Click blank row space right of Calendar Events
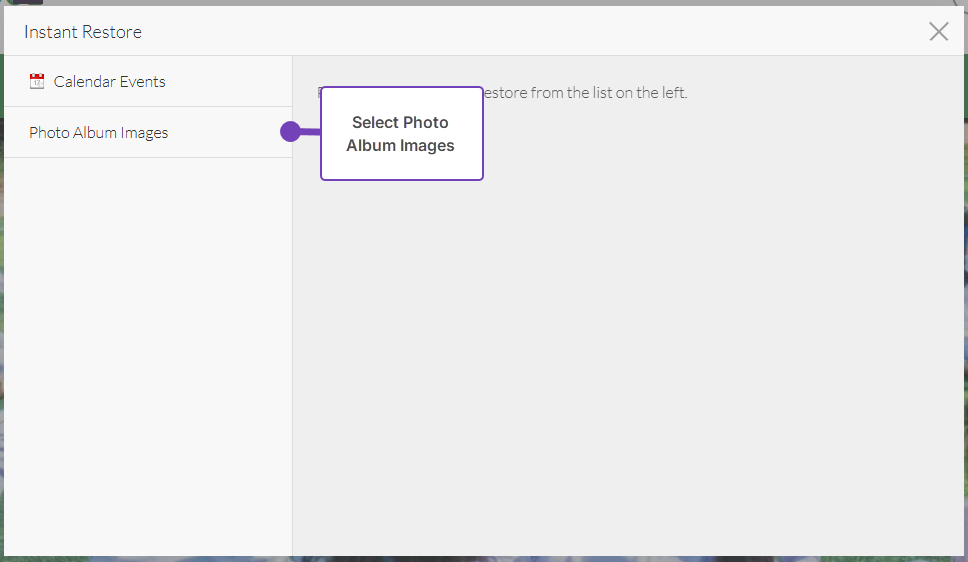The height and width of the screenshot is (562, 968). tap(228, 82)
